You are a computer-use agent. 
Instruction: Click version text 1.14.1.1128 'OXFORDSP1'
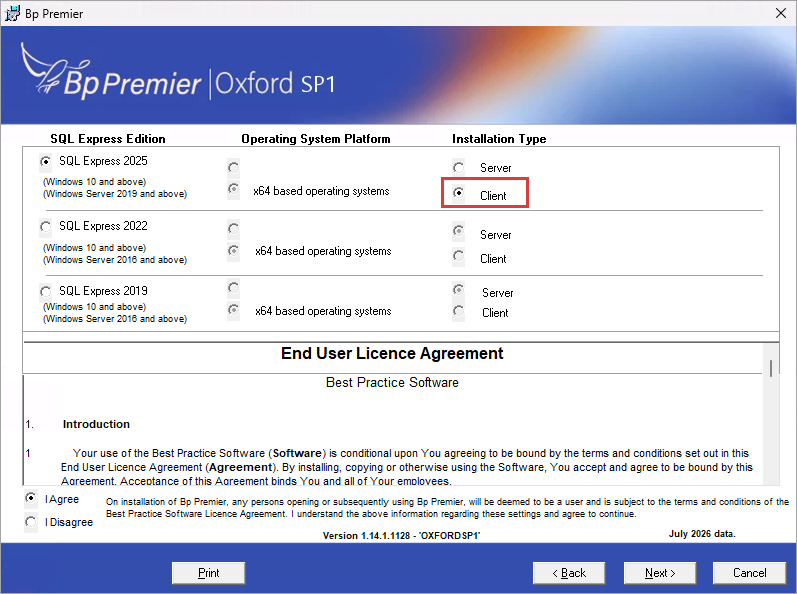(402, 536)
